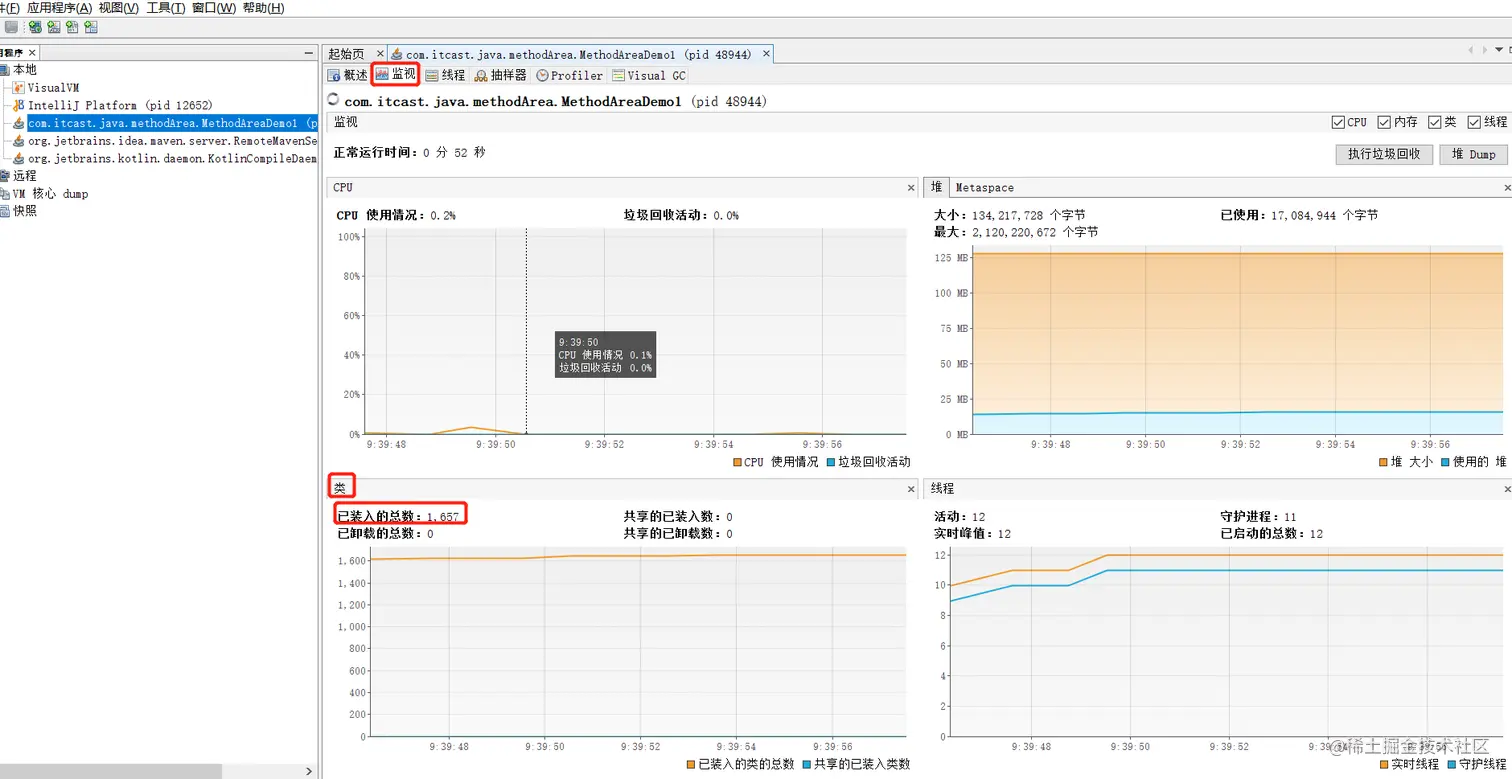
Task: Click the 已装入的总数: 1,657 label
Action: click(398, 516)
